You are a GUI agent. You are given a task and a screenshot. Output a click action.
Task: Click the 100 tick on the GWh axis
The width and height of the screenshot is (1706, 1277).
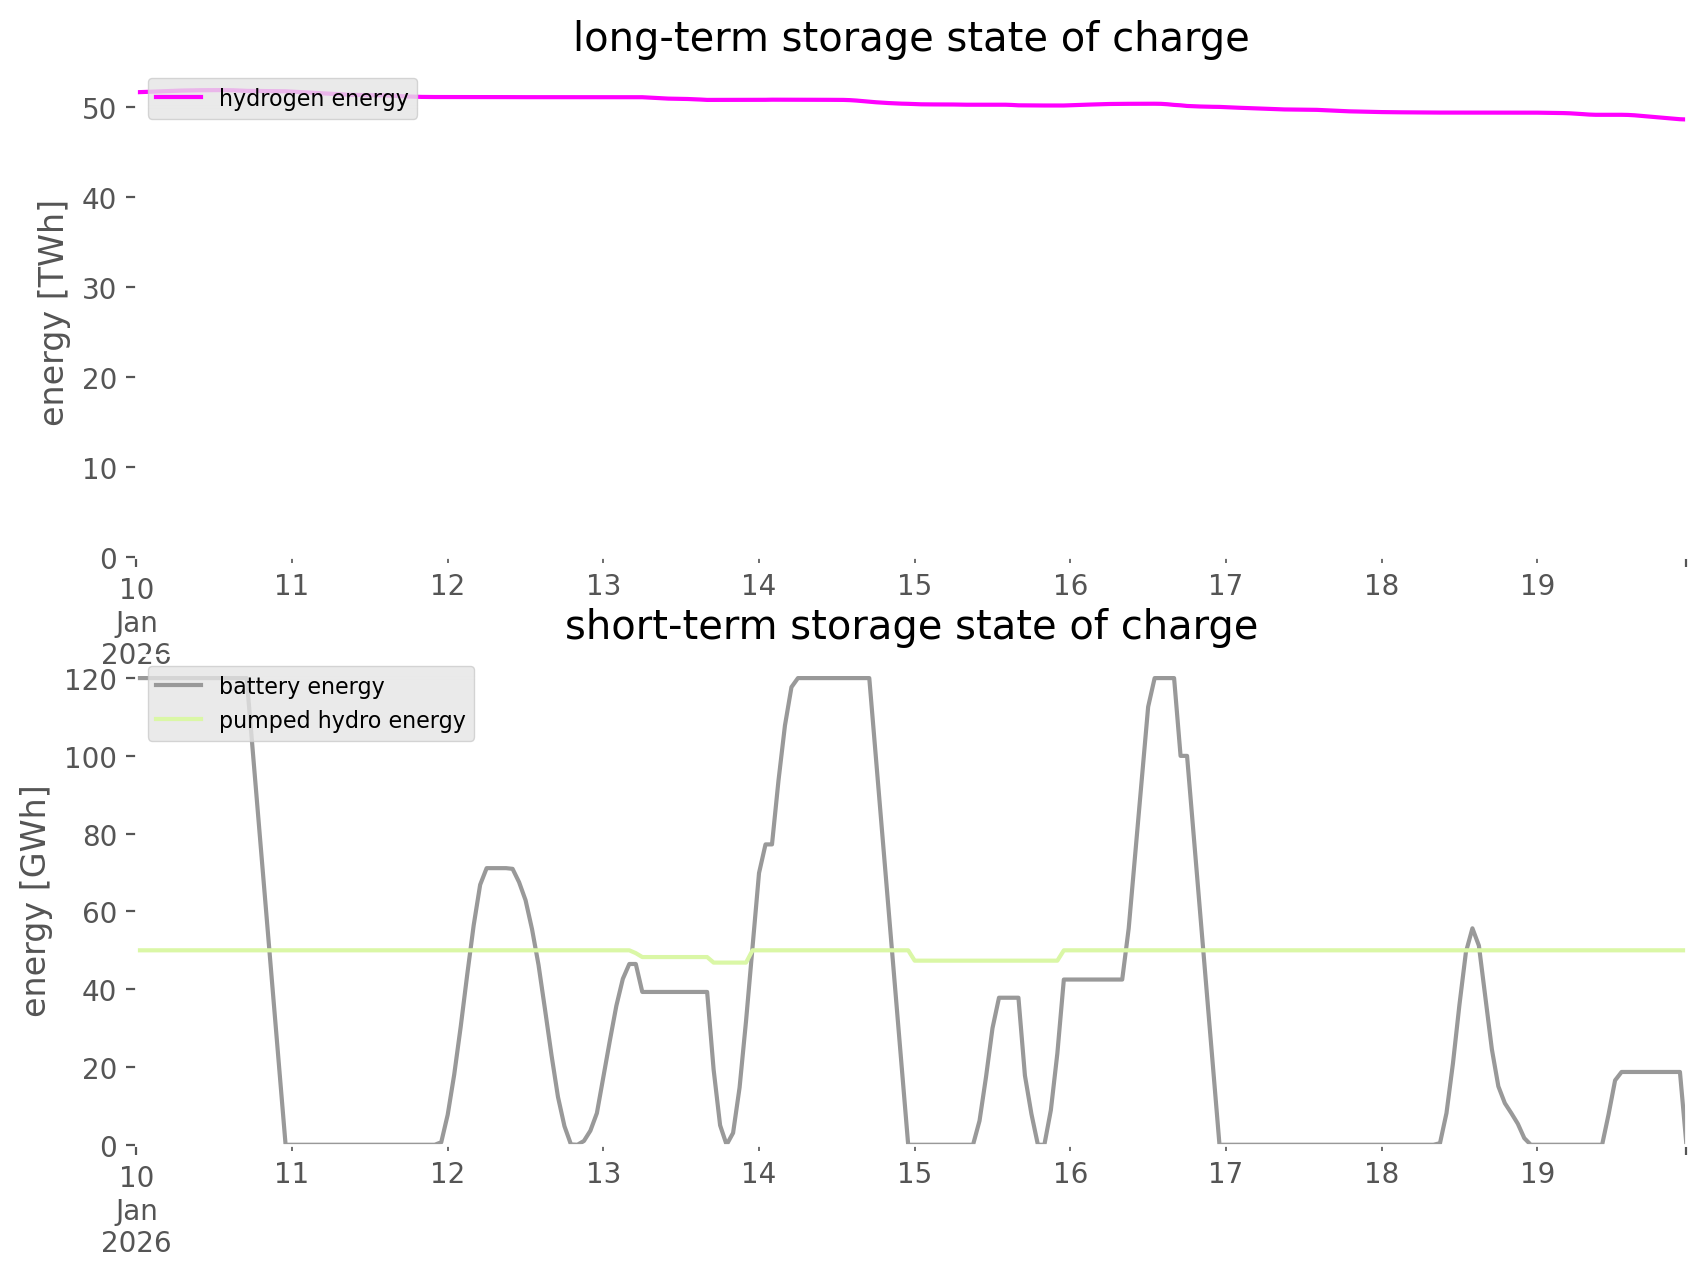(91, 757)
